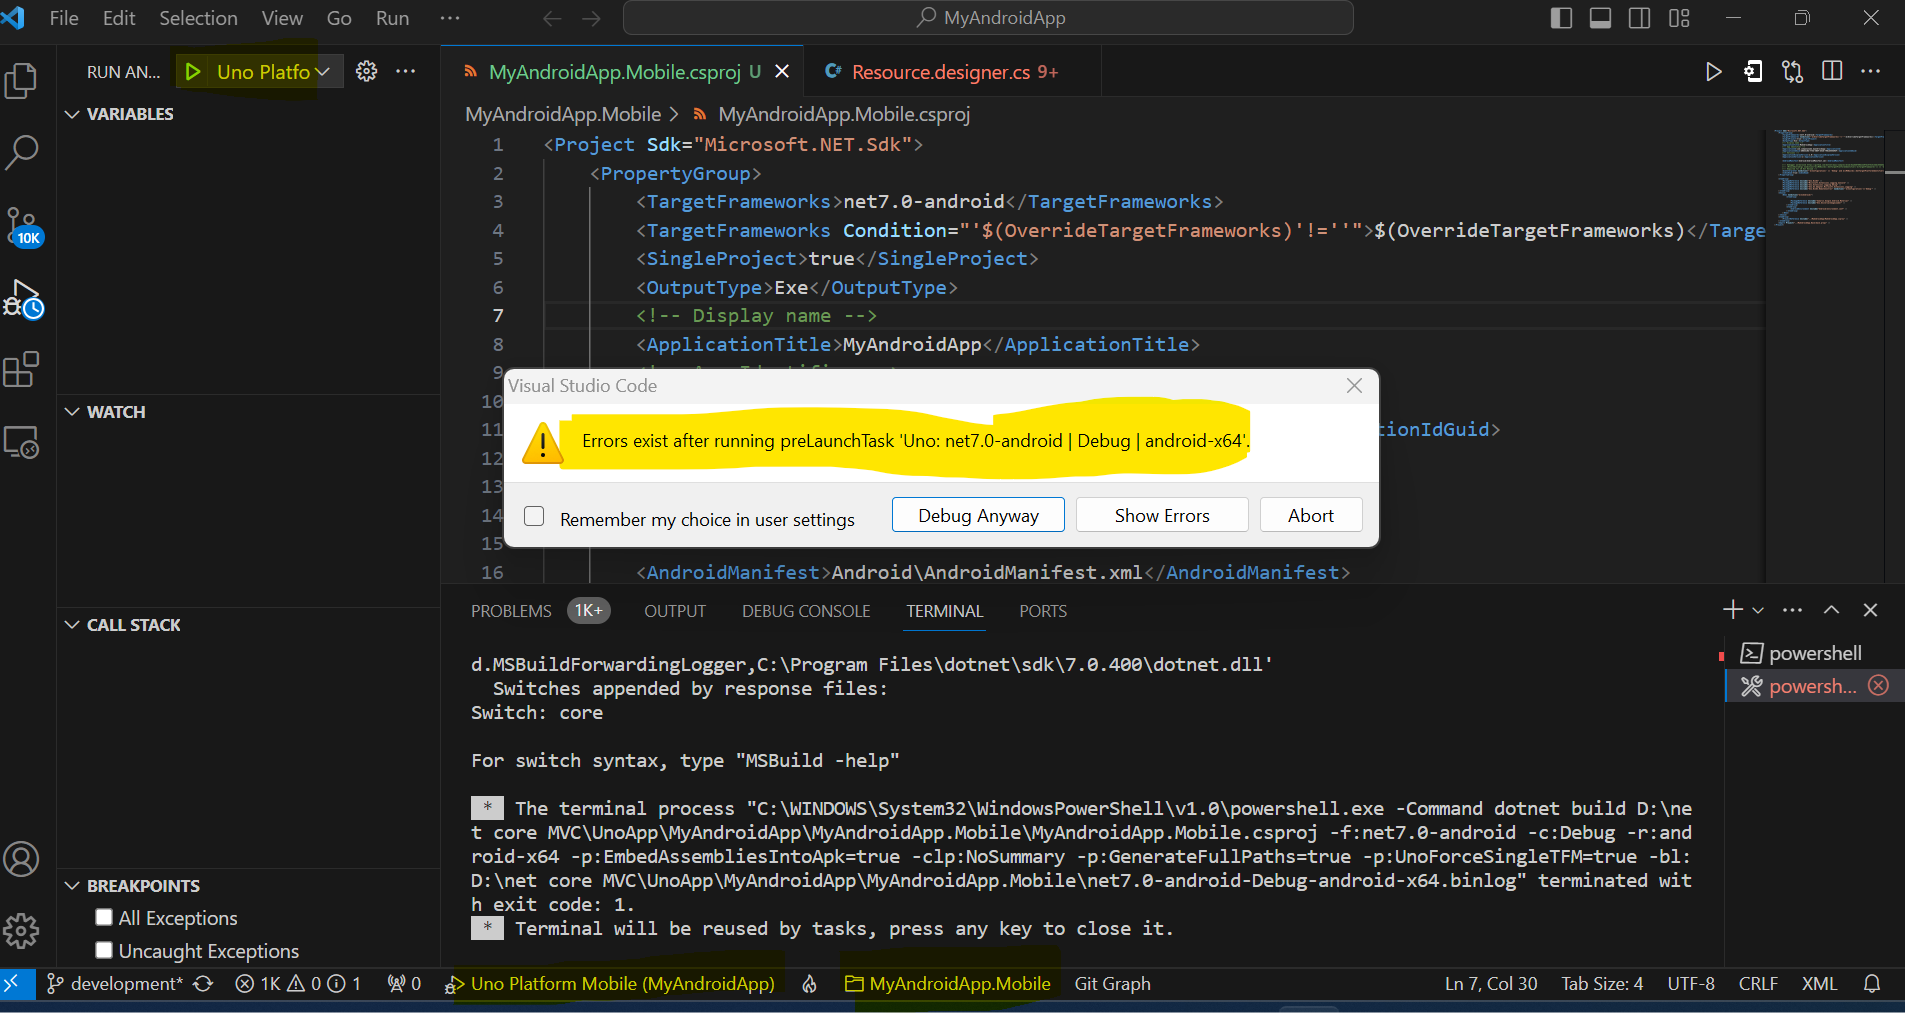Screen dimensions: 1905x1014
Task: Click MyAndroidApp.Mobile in the status bar
Action: pos(948,983)
